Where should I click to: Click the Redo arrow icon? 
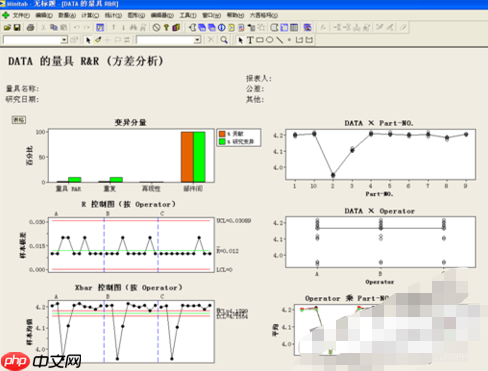87,27
